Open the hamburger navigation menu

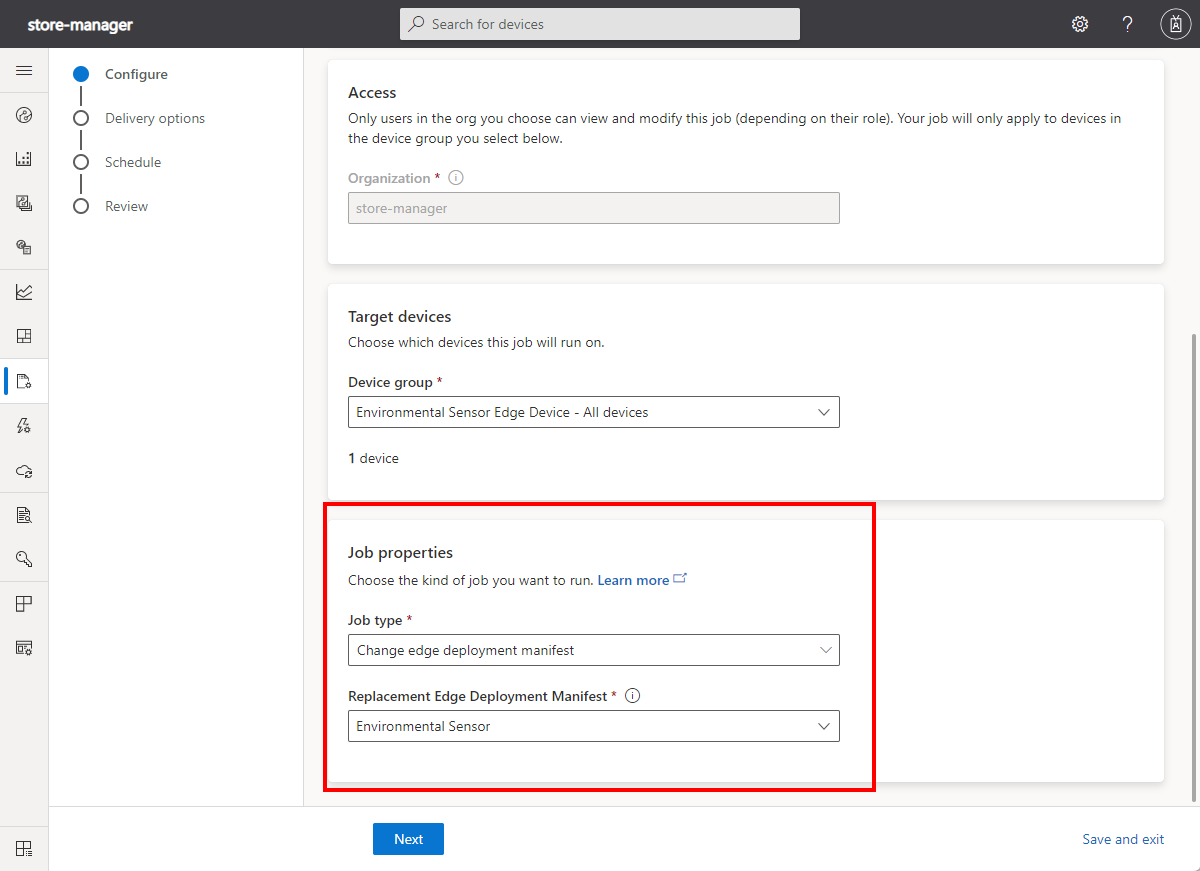(24, 70)
